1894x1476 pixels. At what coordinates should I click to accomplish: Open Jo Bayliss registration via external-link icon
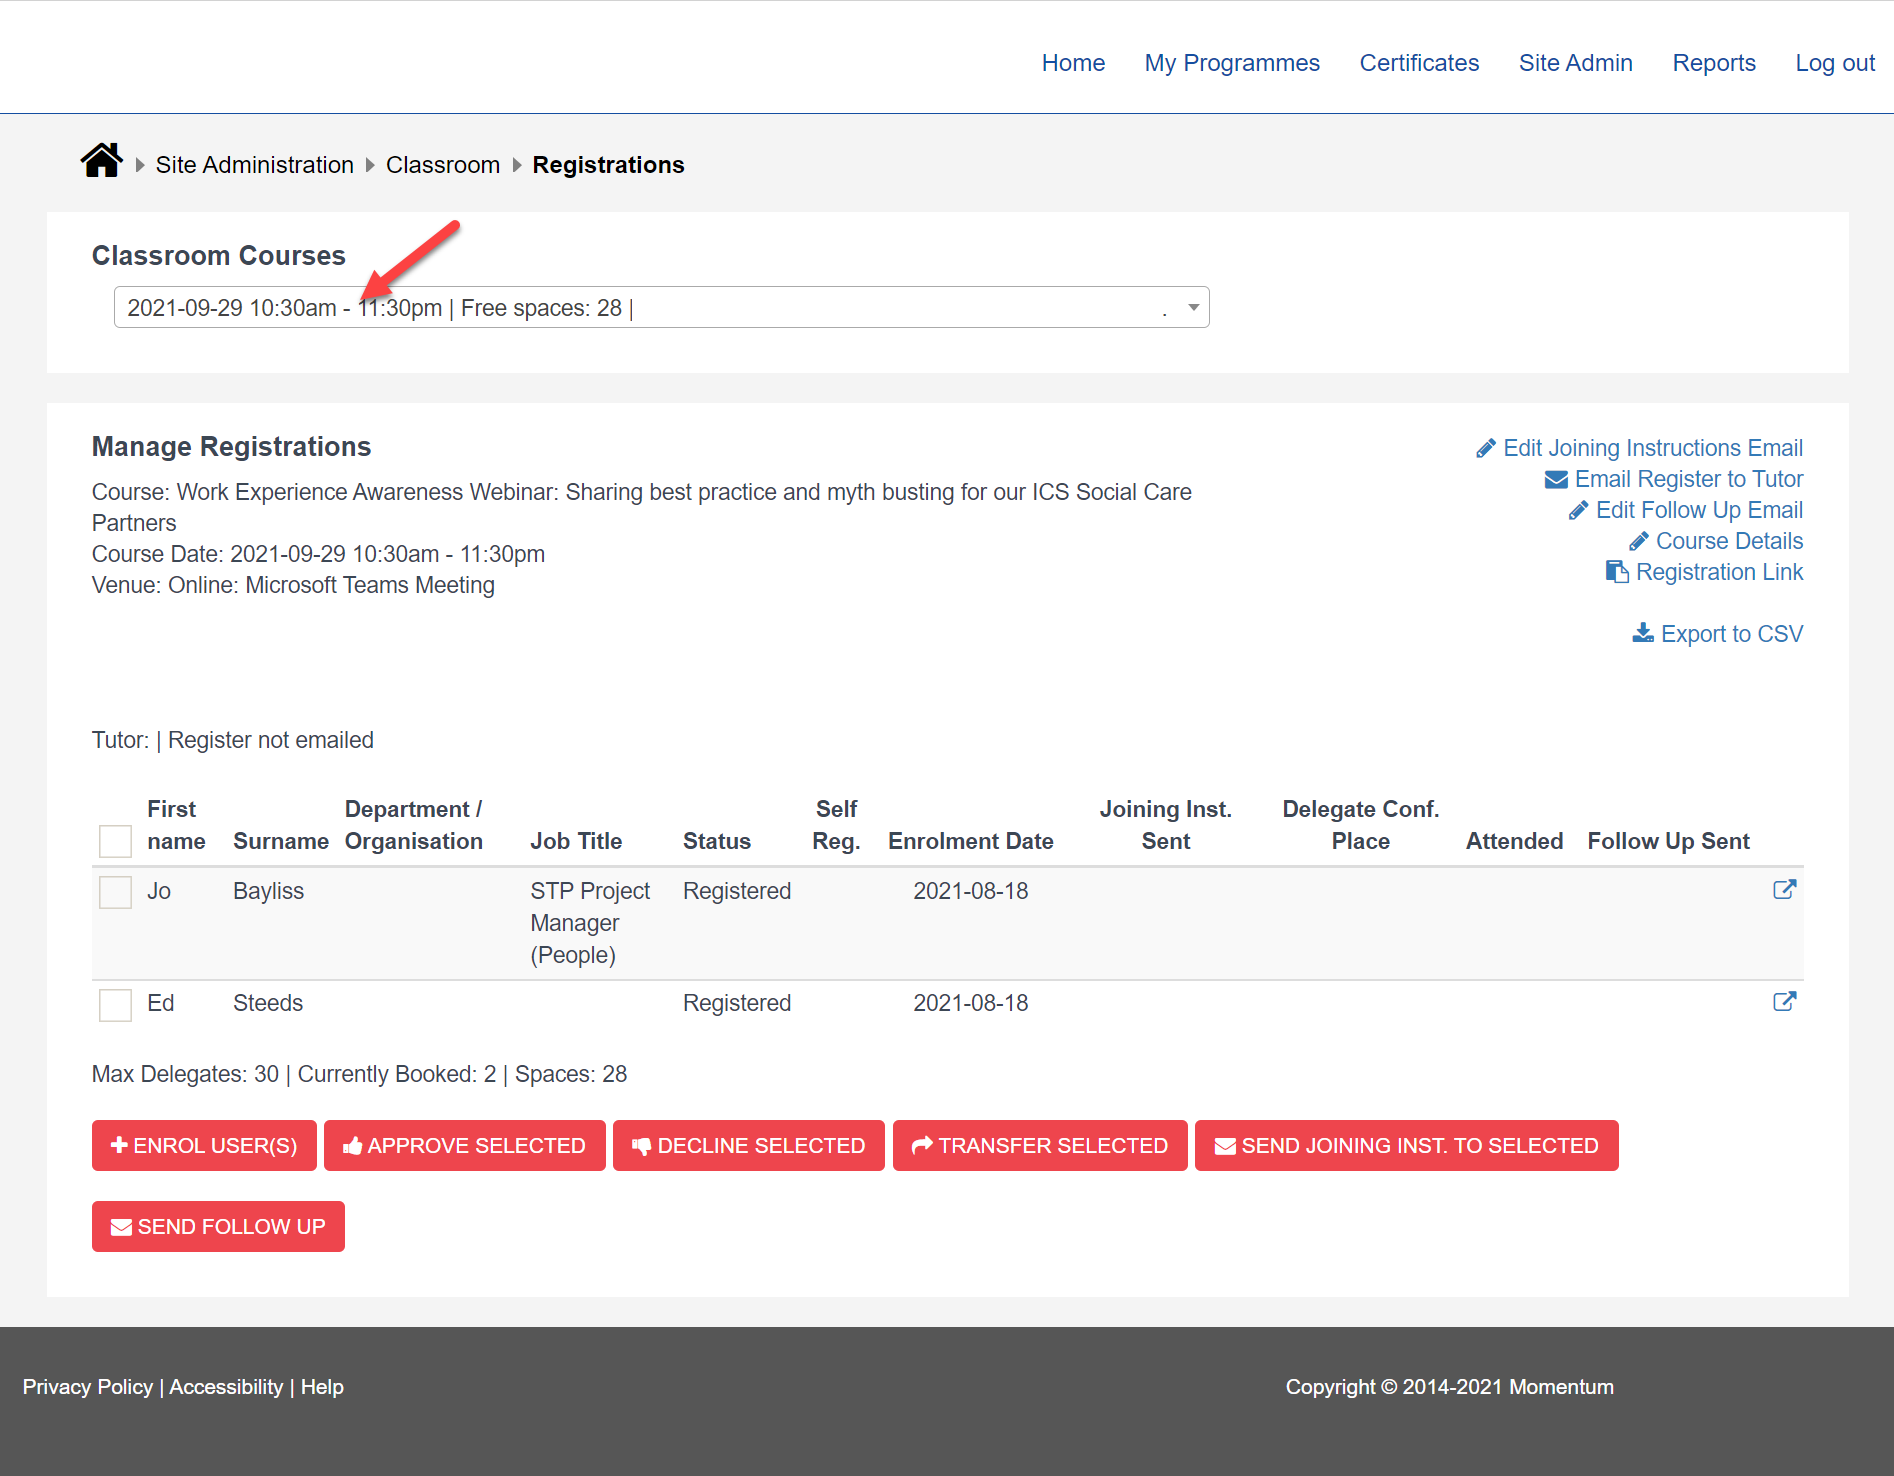pos(1784,890)
